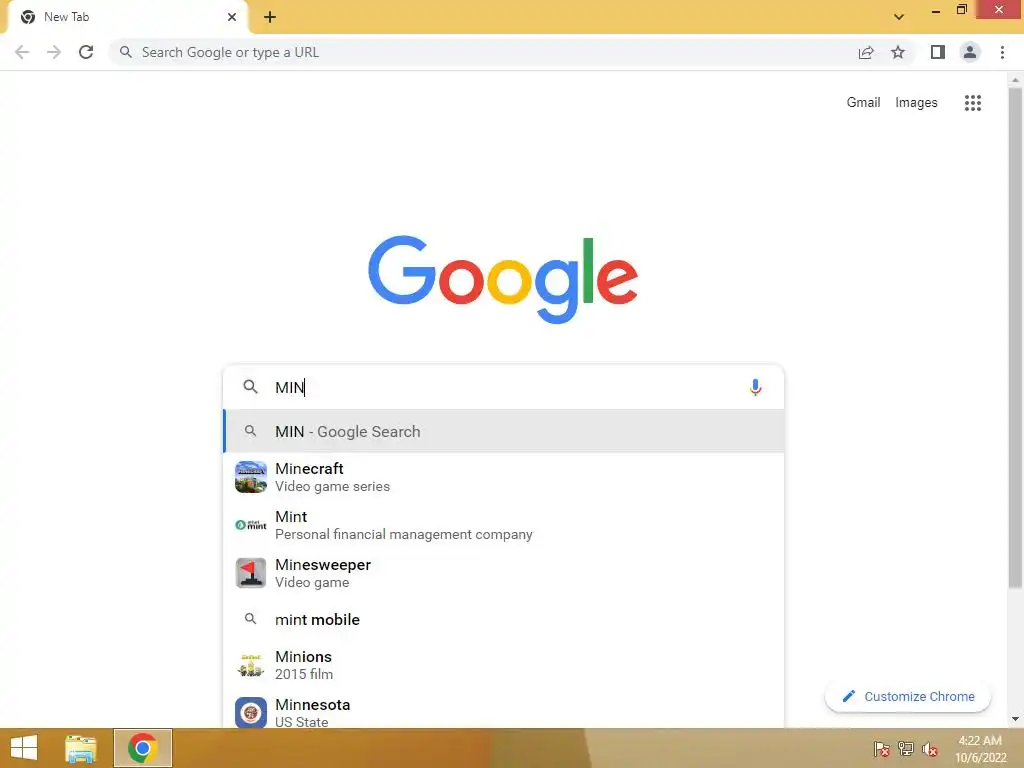Screen dimensions: 1024x768
Task: Click the Minnesota state seal icon
Action: 251,712
